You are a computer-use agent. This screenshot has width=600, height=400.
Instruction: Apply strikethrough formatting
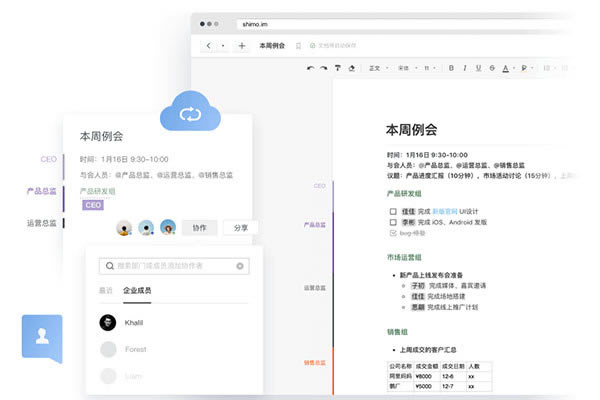pos(492,68)
